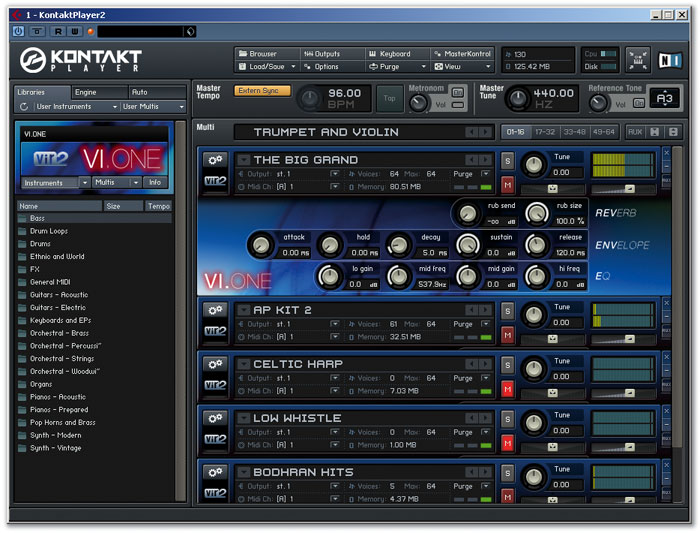This screenshot has width=700, height=533.
Task: Solo The Big Grand instrument
Action: (507, 161)
